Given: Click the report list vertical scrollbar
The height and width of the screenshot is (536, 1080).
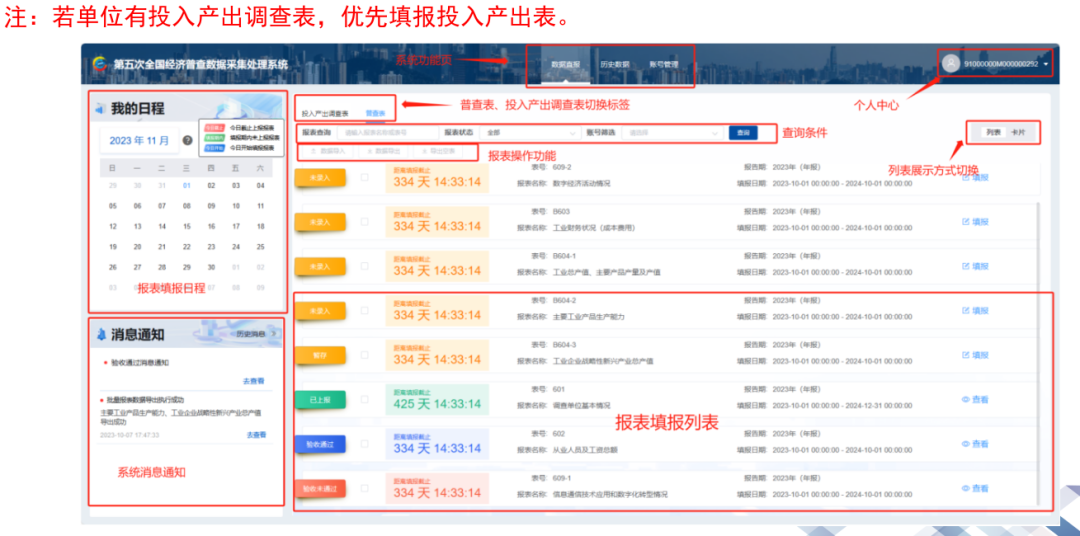Looking at the screenshot, I should coord(1038,351).
